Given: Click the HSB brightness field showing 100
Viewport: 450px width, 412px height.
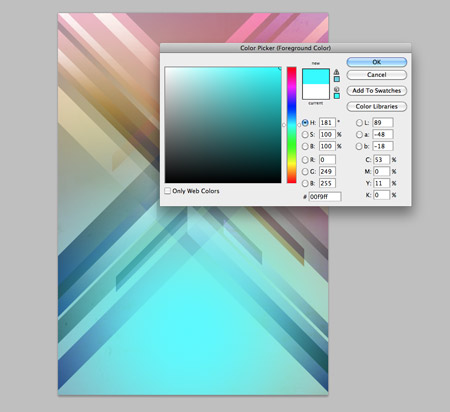Looking at the screenshot, I should coord(327,146).
